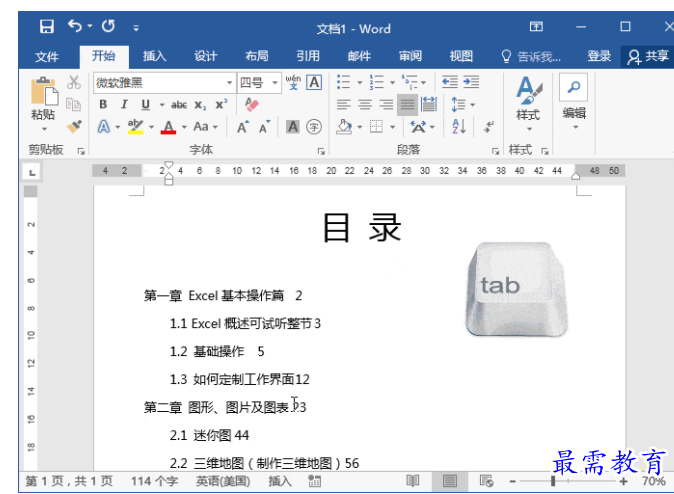Click the zoom slider handle
674x494 pixels.
(553, 481)
